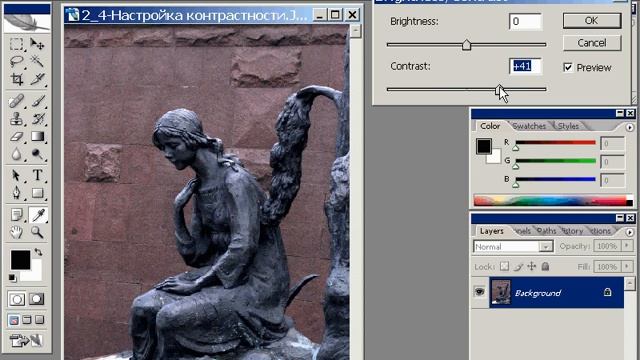640x360 pixels.
Task: Pick a color from the color ramp
Action: coord(550,200)
